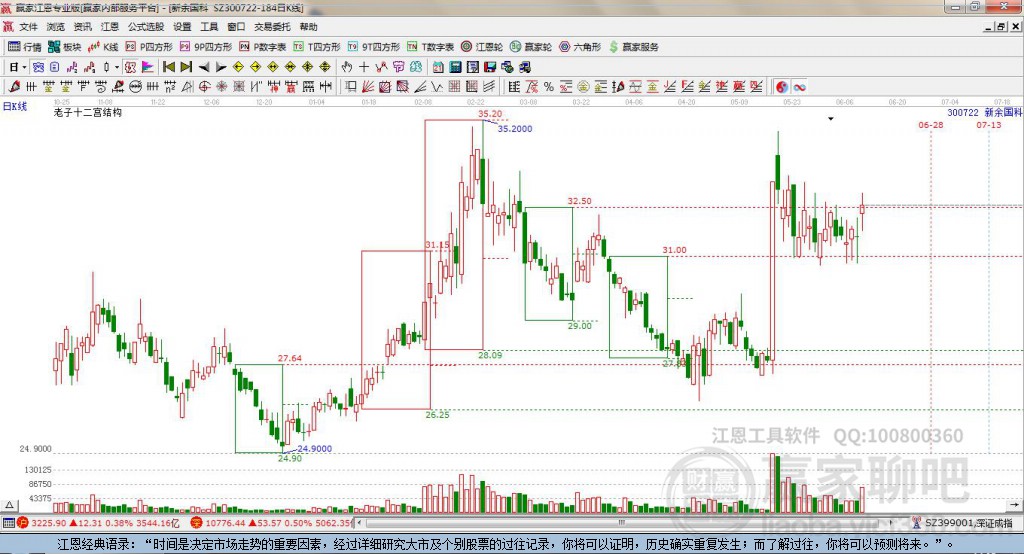1024x554 pixels.
Task: Open the 浏览 menu
Action: [56, 27]
